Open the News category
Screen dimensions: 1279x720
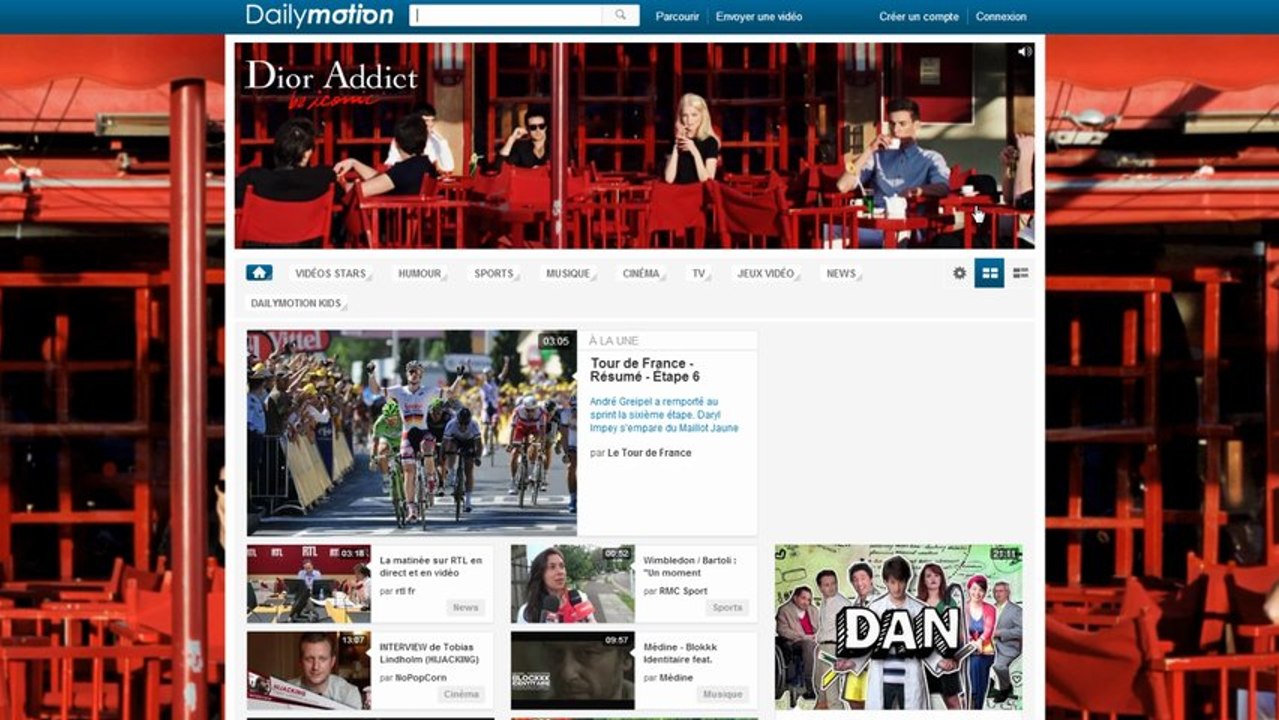[x=841, y=273]
